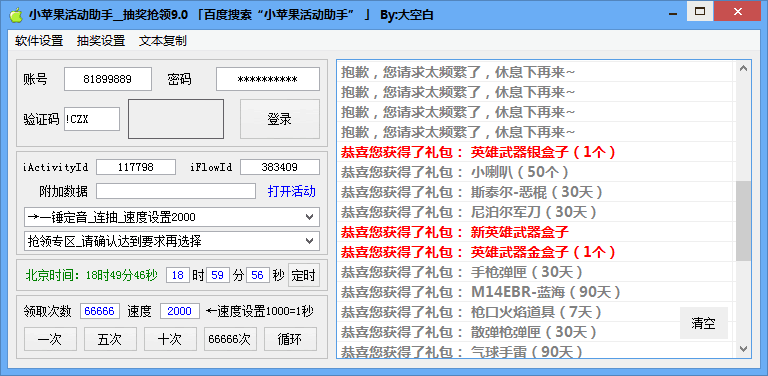Select the 英雄武器银盒子（1个） log row

(536, 152)
